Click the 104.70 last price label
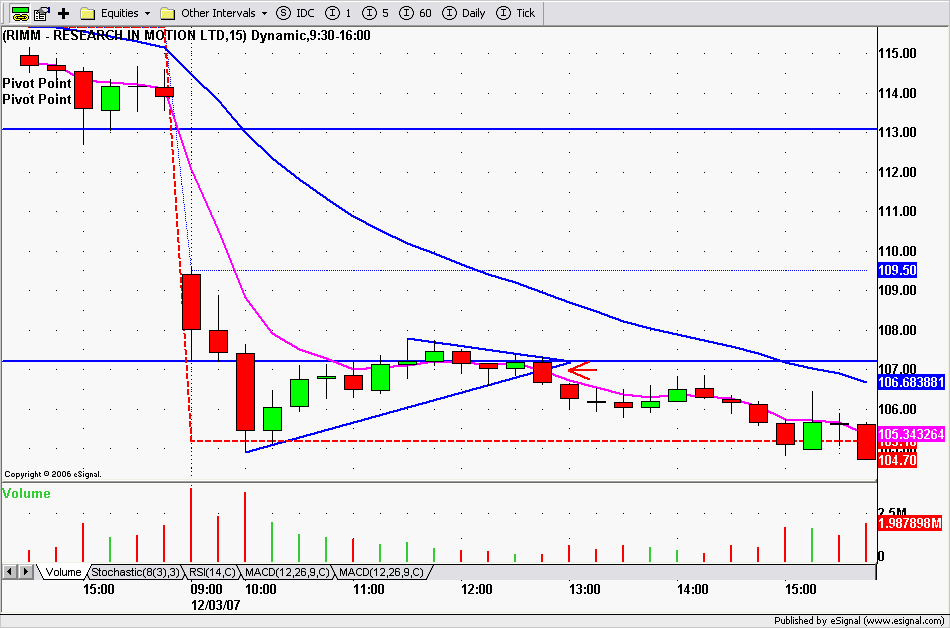Screen dimensions: 950x628 point(897,460)
